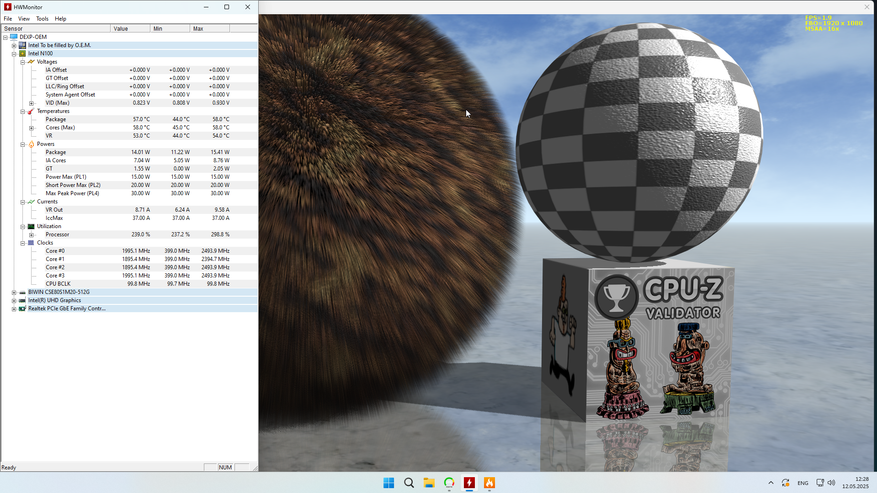Collapse the Voltages group

pos(23,62)
